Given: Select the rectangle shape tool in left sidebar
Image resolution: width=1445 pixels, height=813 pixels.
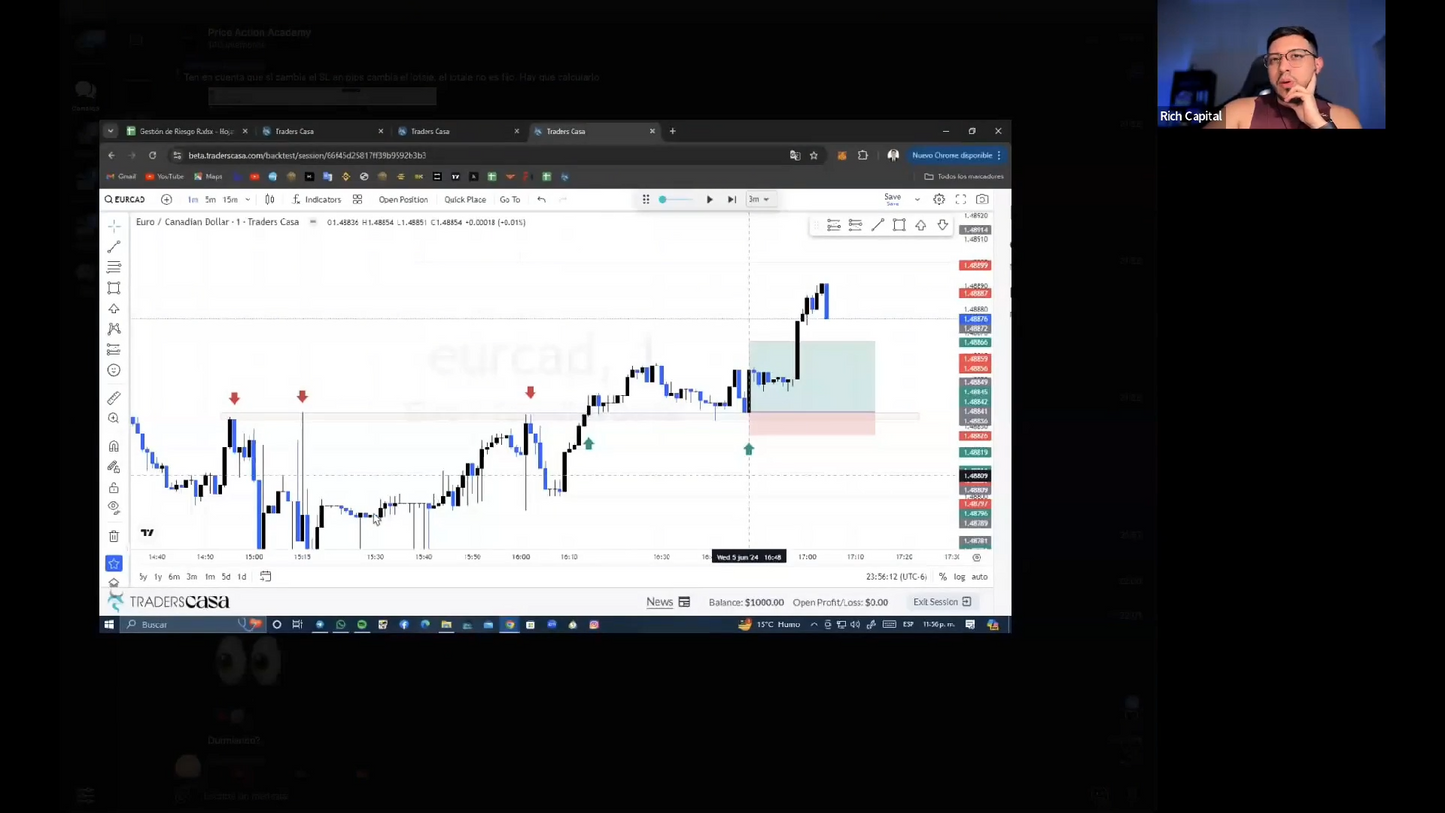Looking at the screenshot, I should tap(114, 288).
